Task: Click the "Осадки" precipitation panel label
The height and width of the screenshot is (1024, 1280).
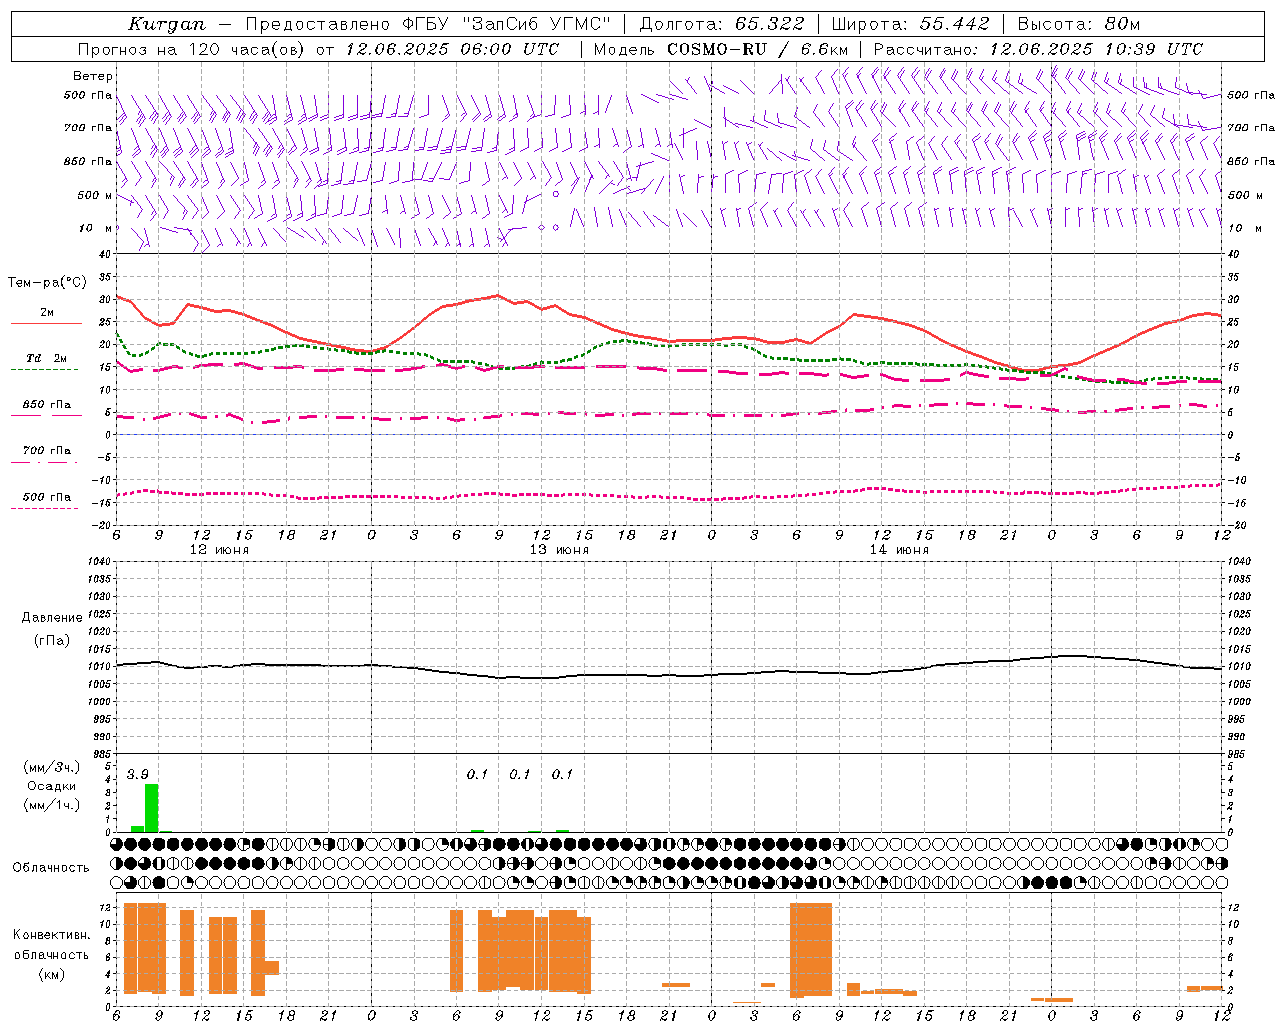Action: click(x=51, y=786)
